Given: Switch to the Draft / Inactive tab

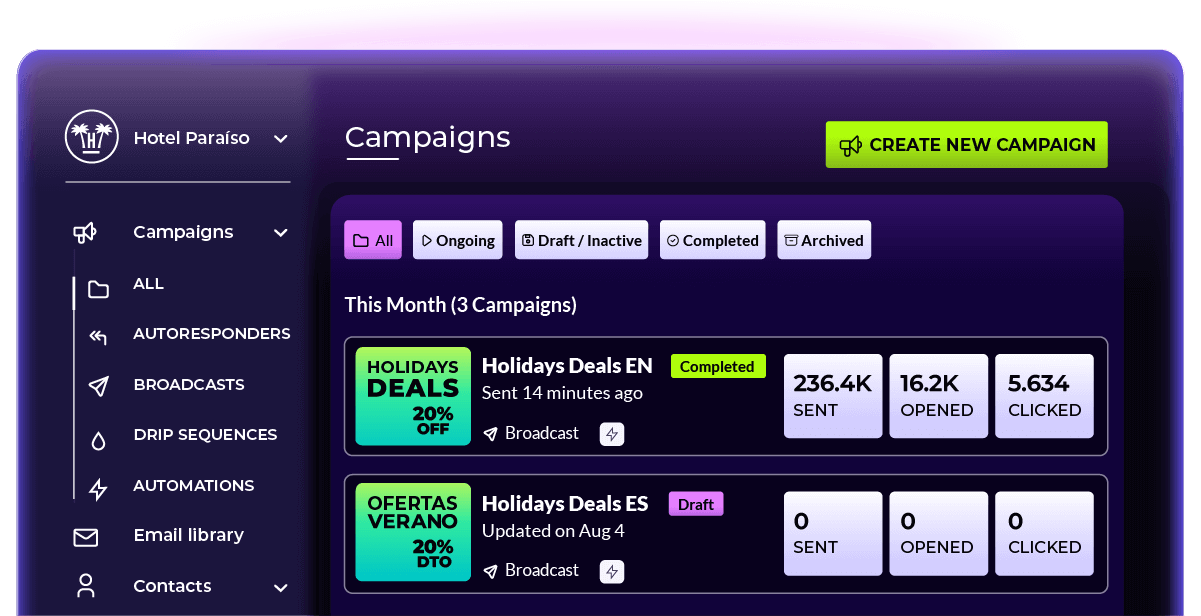Looking at the screenshot, I should pos(581,240).
